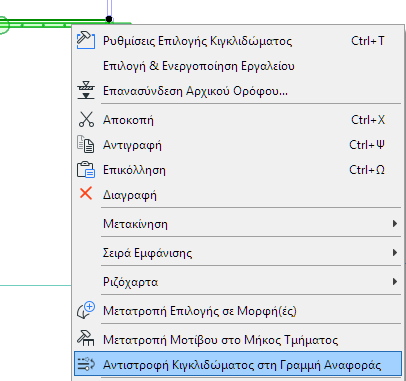Expand the Μετακίνηση submenu arrow

coord(395,223)
